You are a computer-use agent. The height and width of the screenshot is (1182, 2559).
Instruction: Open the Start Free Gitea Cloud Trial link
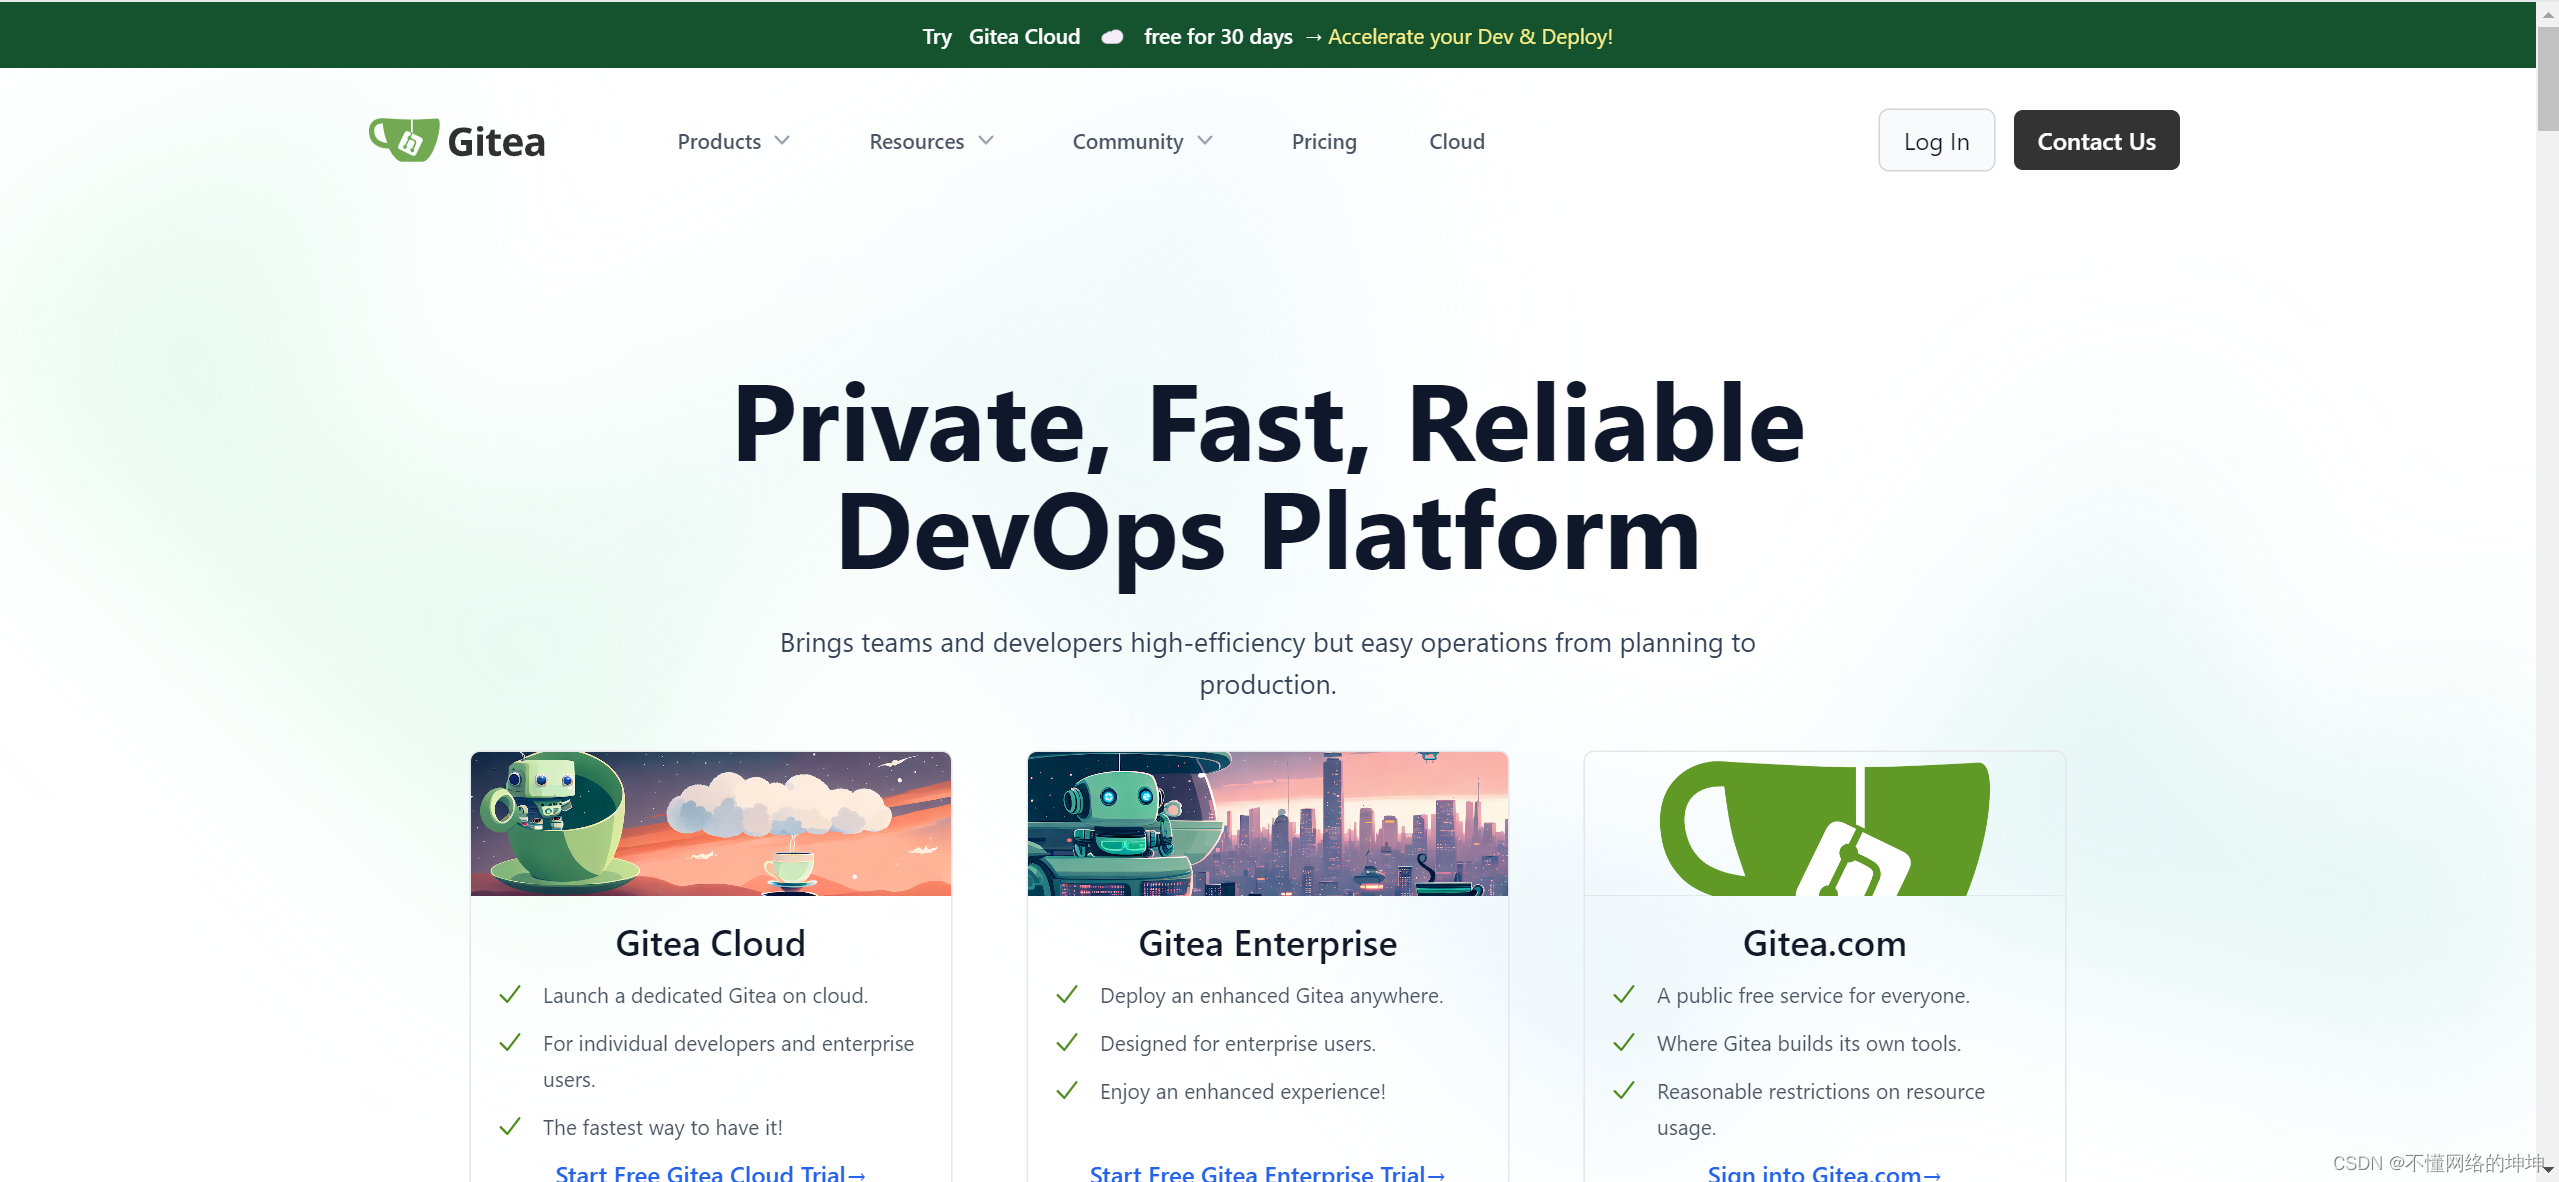coord(709,1173)
